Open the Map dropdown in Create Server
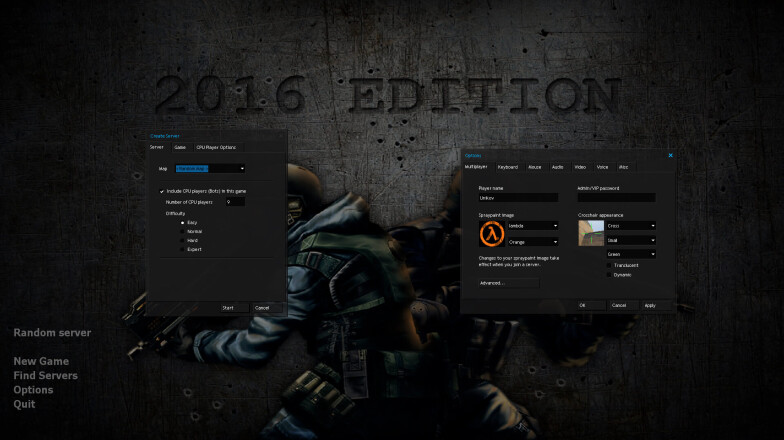 pos(210,168)
